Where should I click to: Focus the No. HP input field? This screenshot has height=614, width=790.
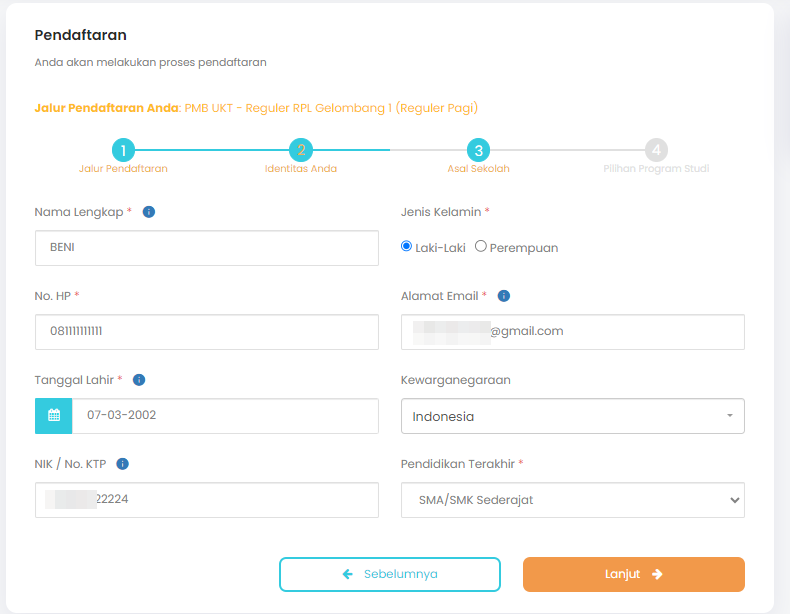[207, 332]
